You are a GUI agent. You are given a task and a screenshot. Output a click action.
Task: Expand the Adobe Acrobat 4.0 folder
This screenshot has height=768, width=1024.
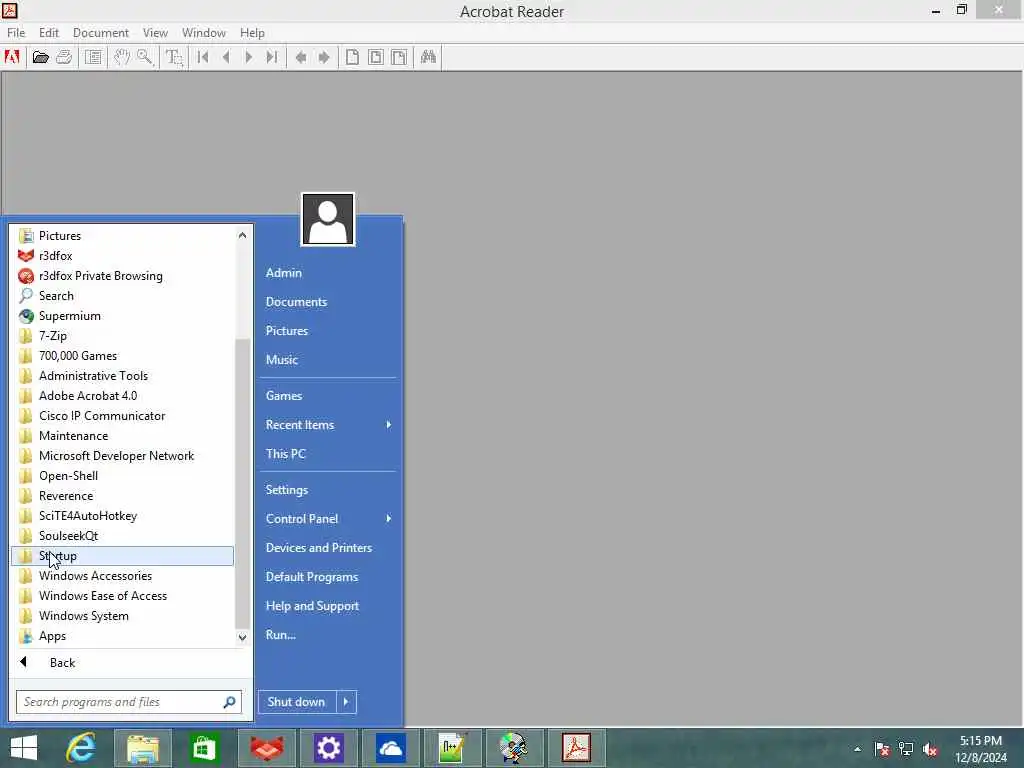pos(123,396)
